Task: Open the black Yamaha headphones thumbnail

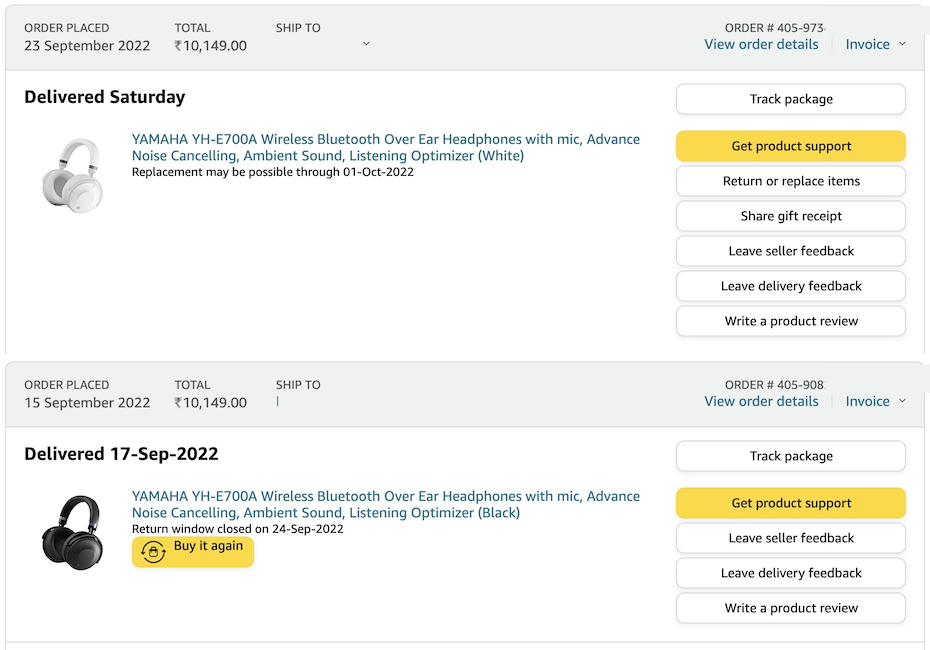Action: point(72,530)
